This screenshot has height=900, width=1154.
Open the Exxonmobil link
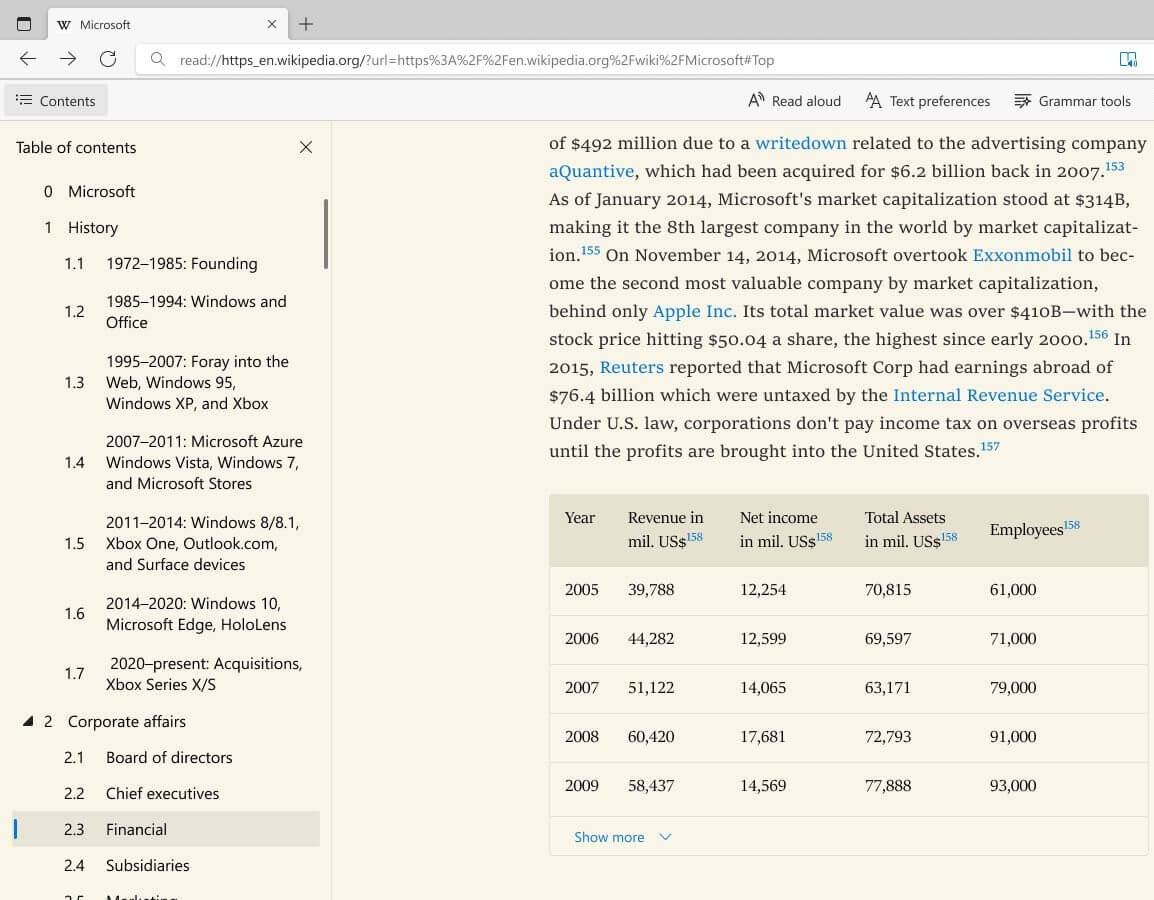tap(1022, 255)
